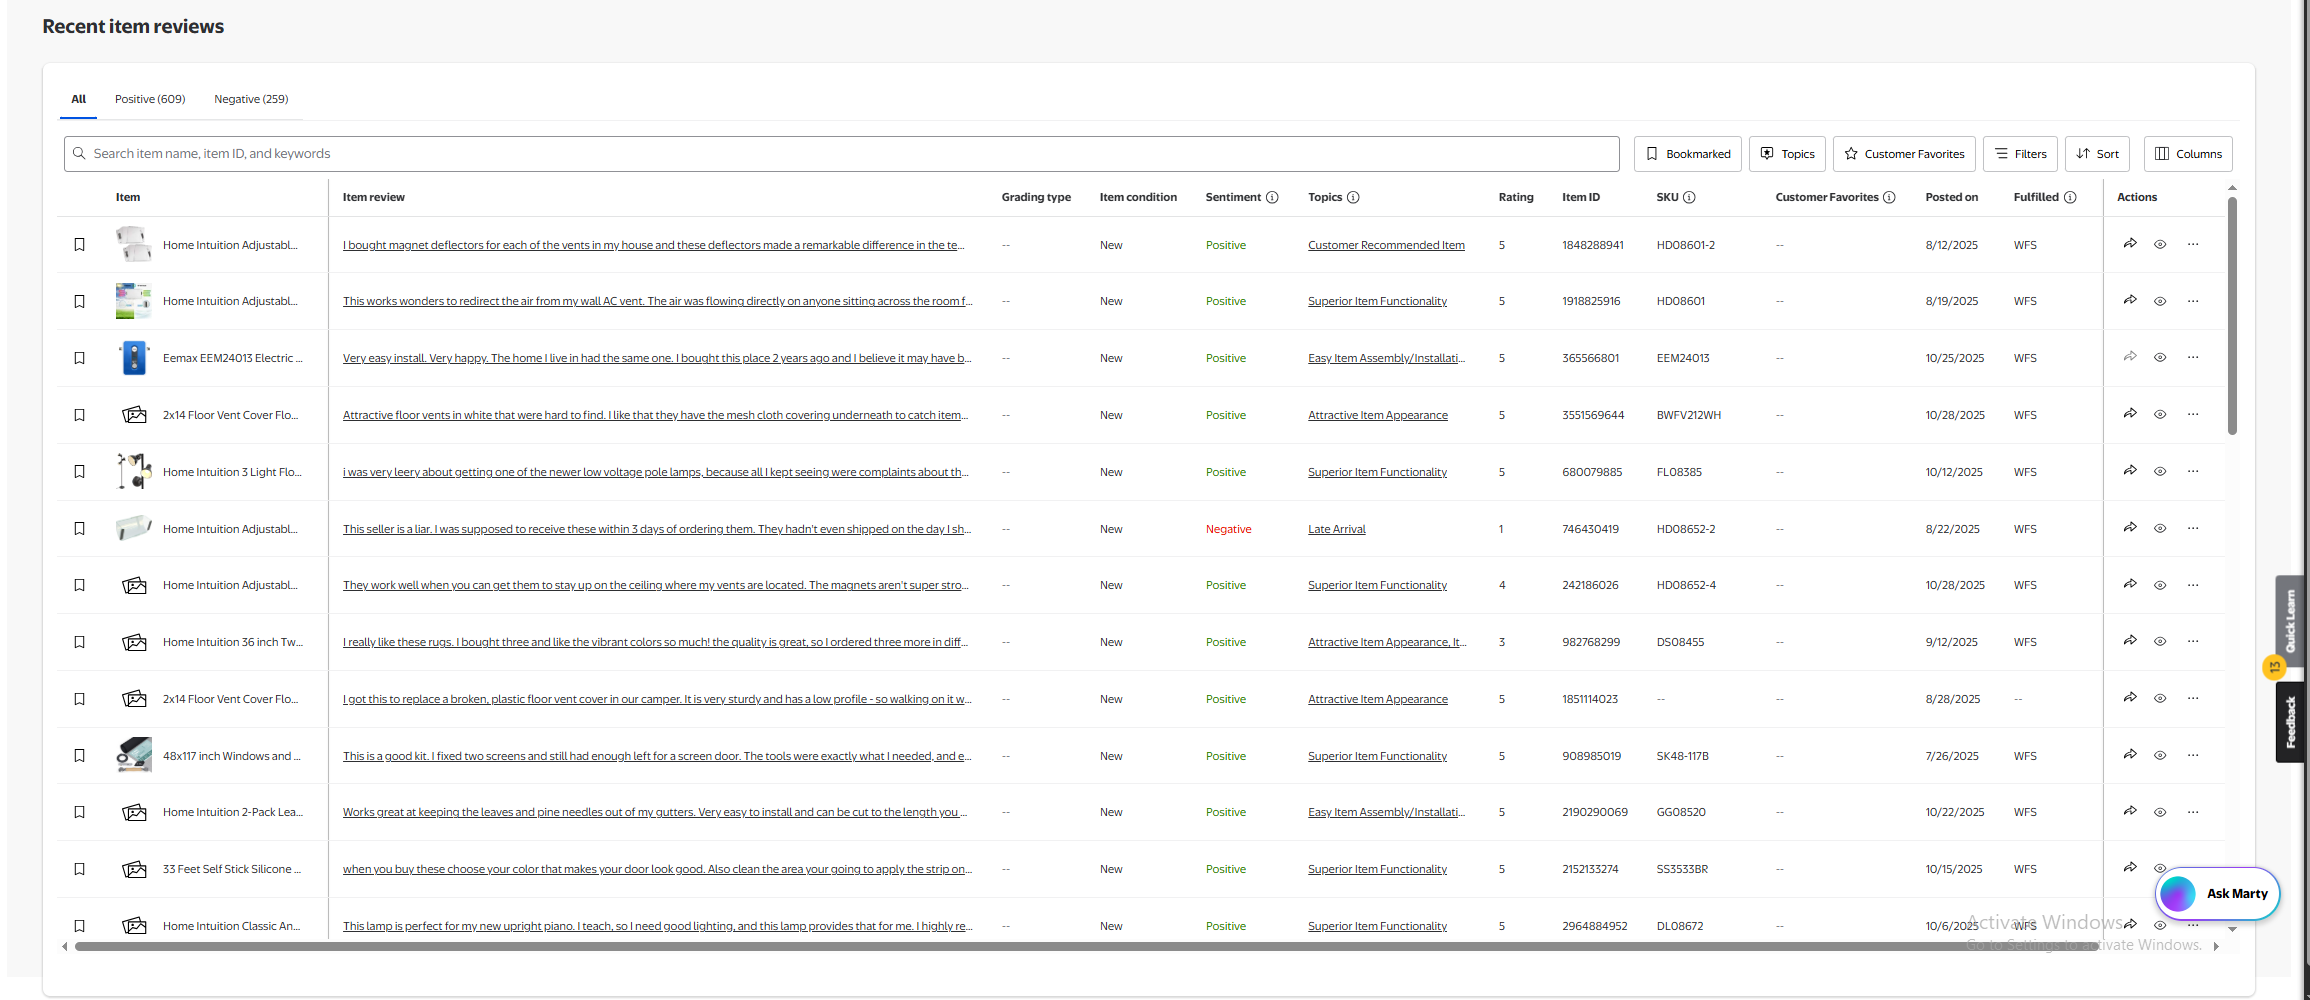Share the review dated 8/12/2025
Screen dimensions: 2310x1000
2130,244
